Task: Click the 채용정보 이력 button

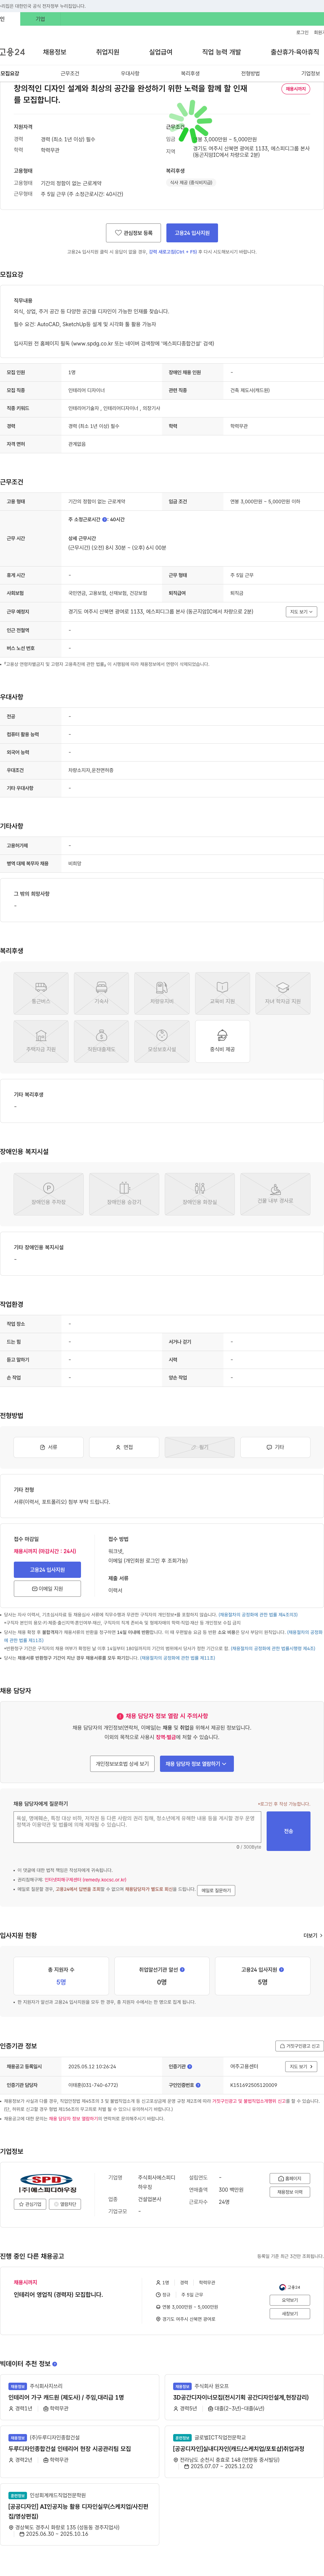Action: [290, 2192]
